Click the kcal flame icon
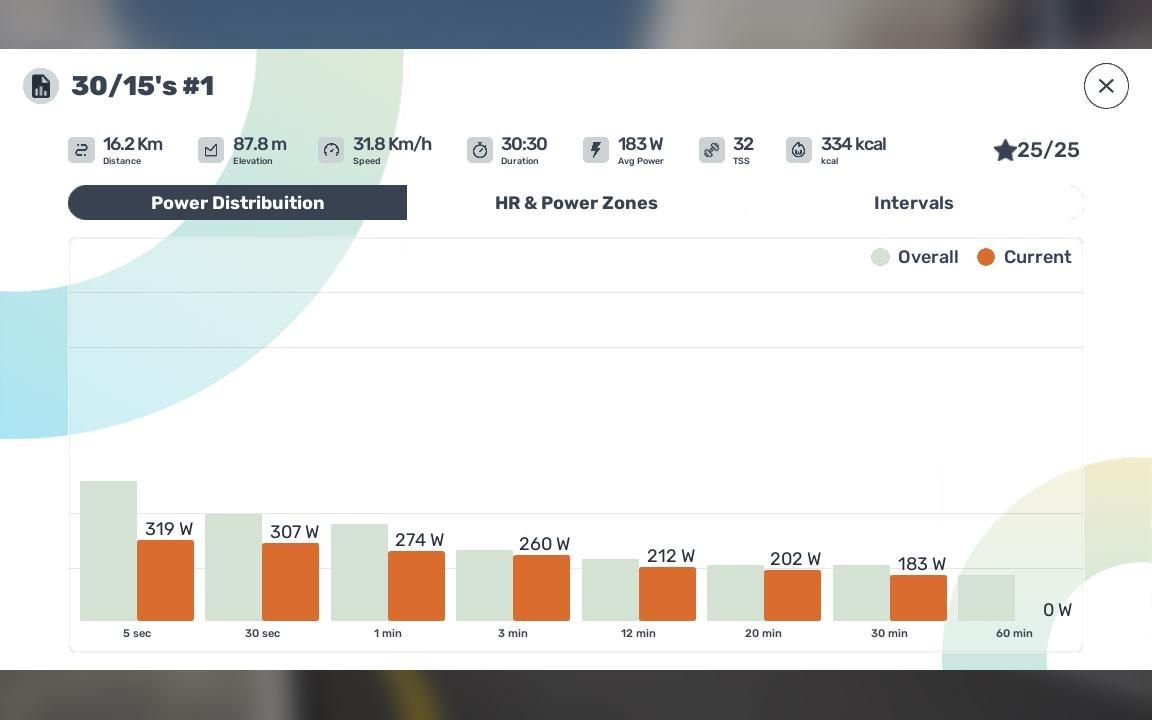The height and width of the screenshot is (720, 1152). (x=799, y=150)
